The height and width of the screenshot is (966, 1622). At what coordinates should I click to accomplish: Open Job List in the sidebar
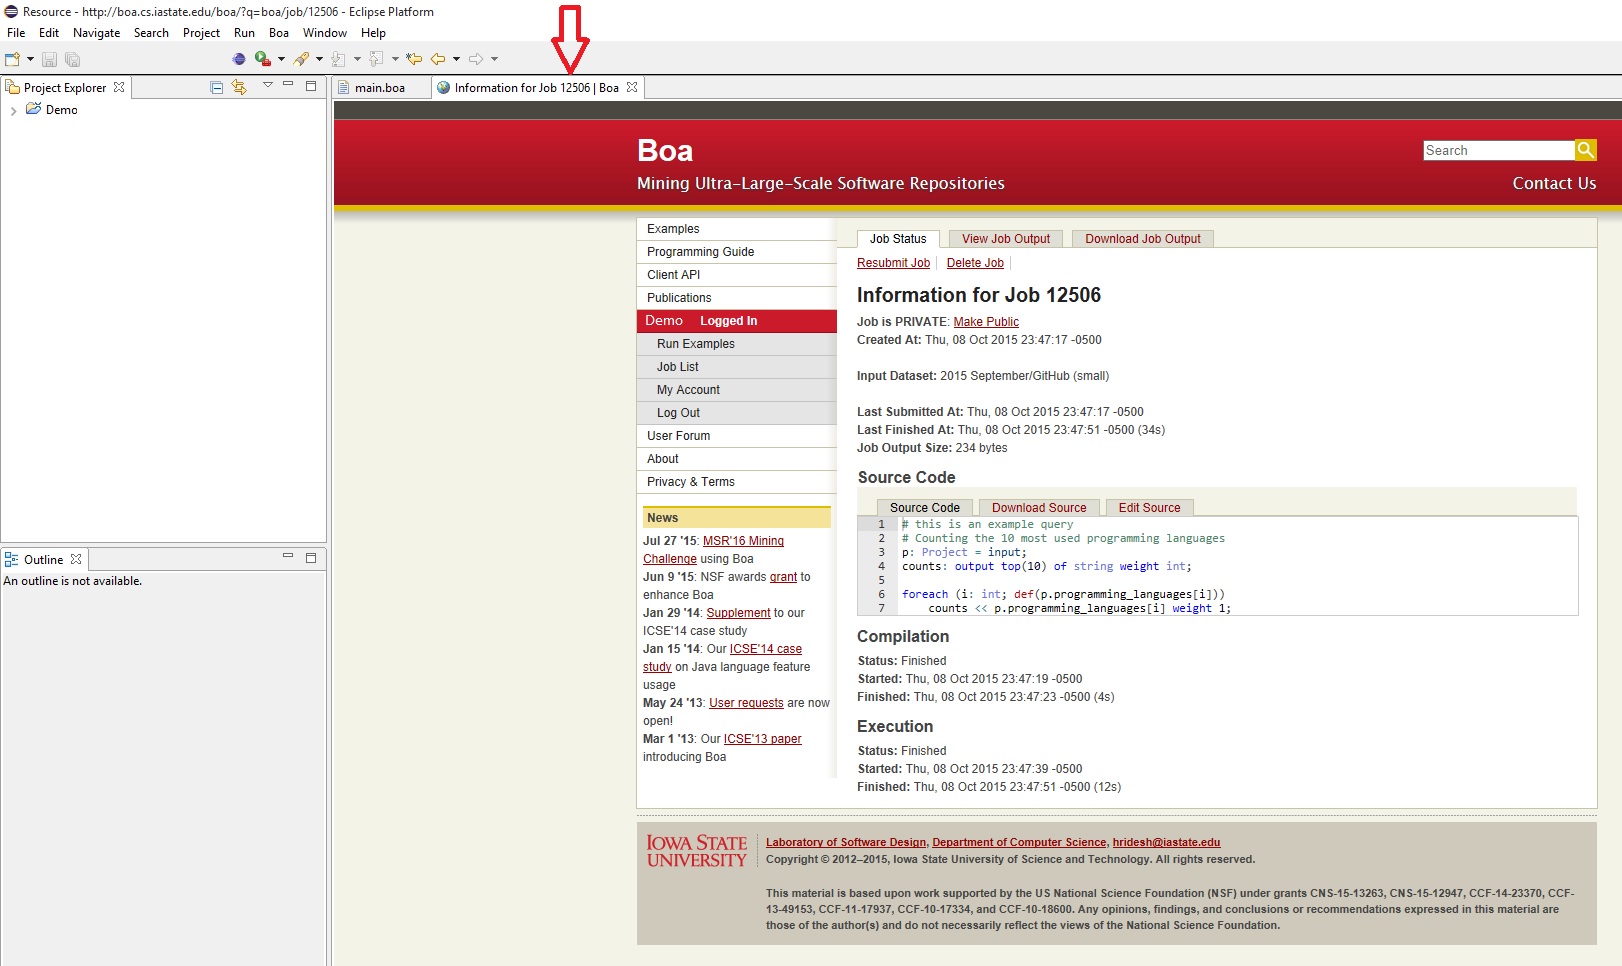(x=677, y=367)
